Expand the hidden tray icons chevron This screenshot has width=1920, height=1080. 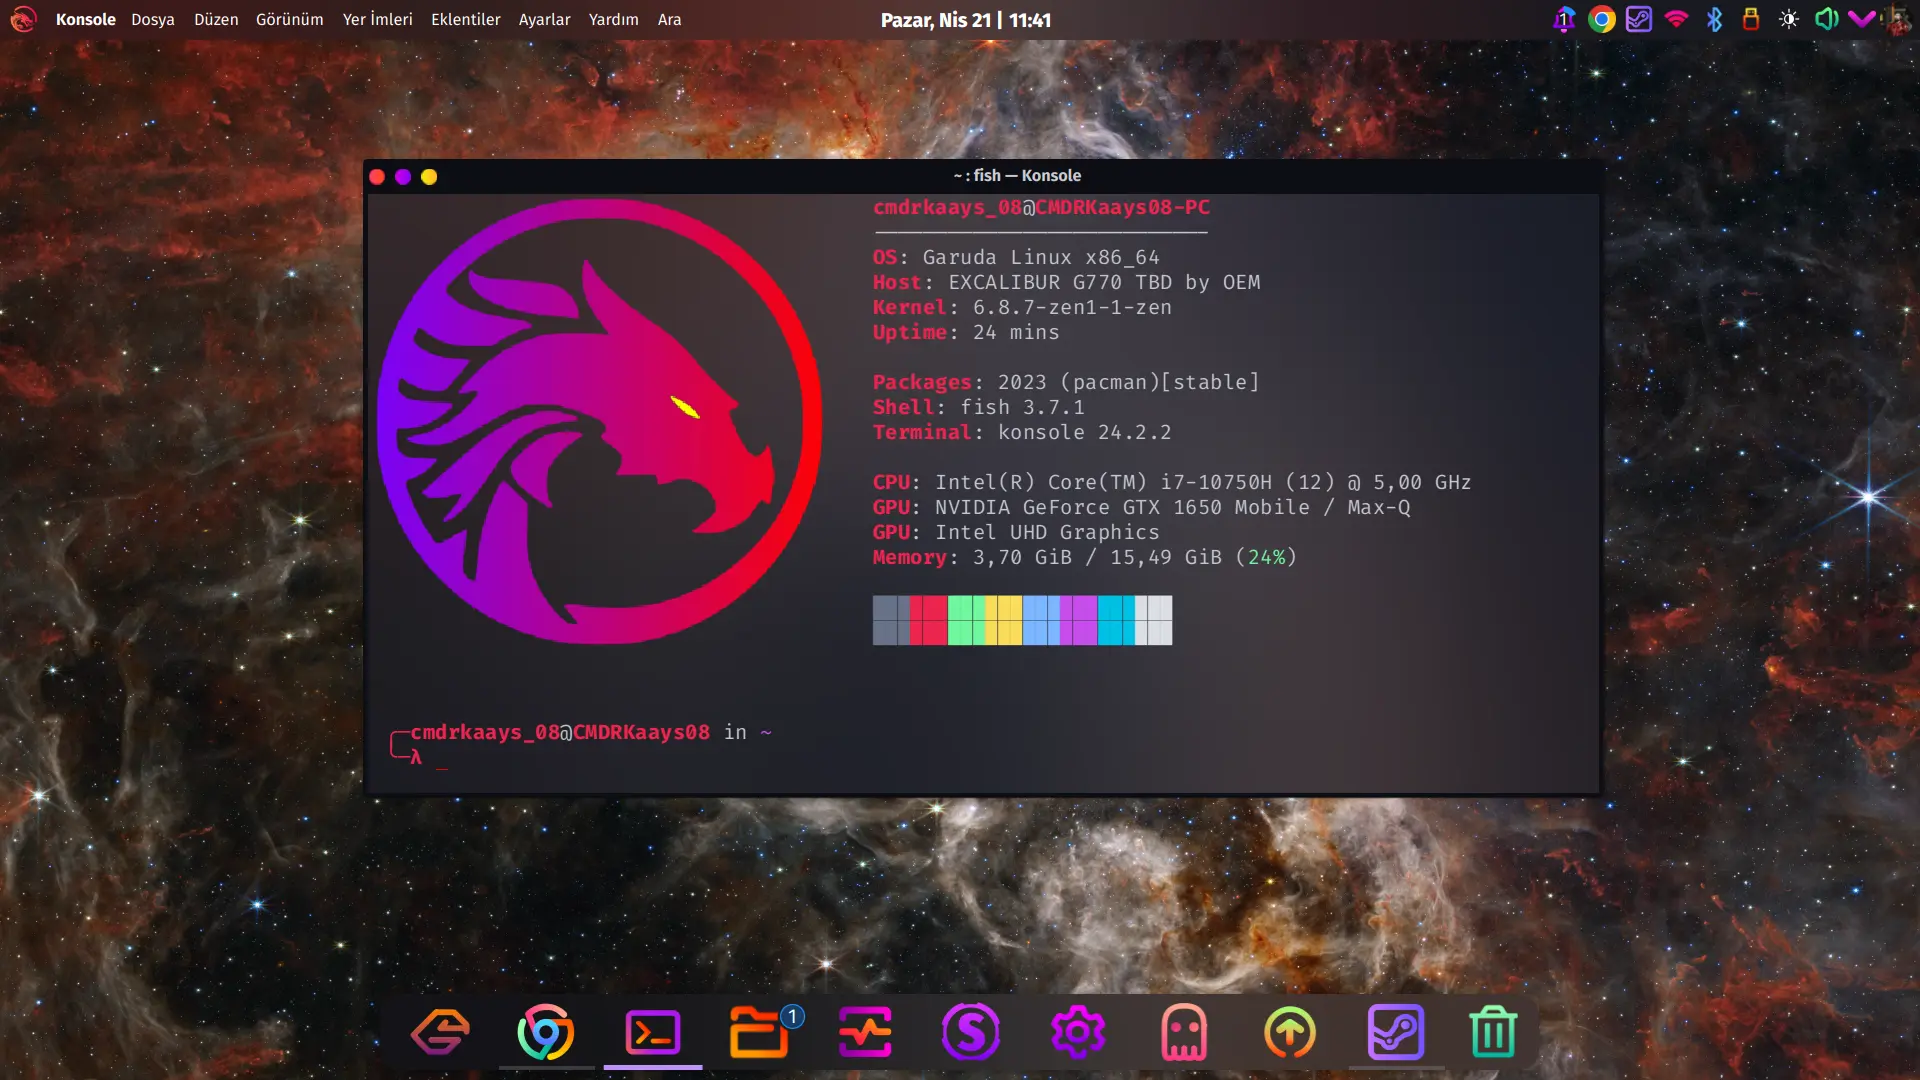pos(1862,19)
